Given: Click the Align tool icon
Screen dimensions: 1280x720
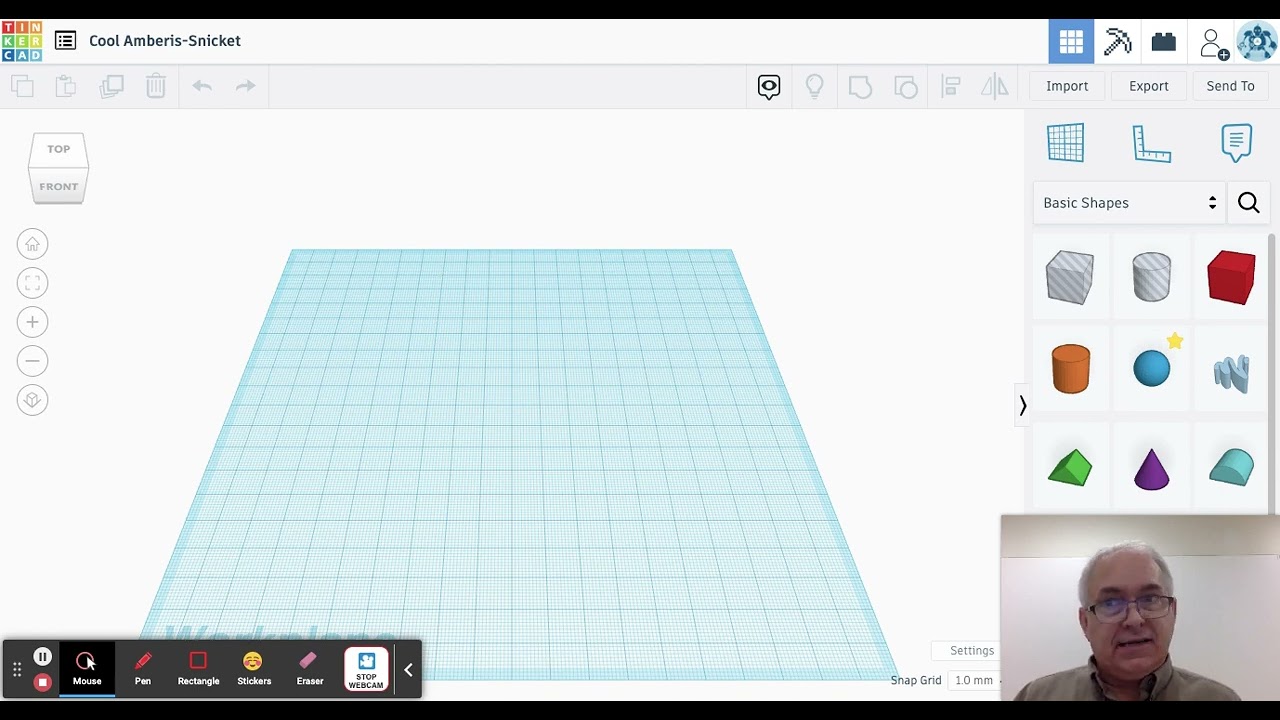Looking at the screenshot, I should point(951,87).
